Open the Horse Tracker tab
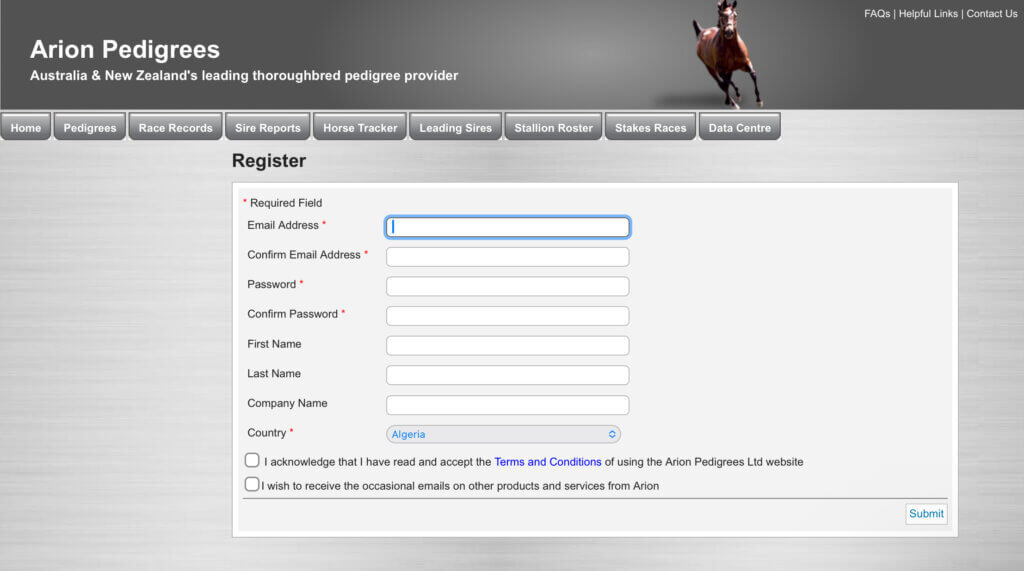The image size is (1024, 571). [360, 127]
